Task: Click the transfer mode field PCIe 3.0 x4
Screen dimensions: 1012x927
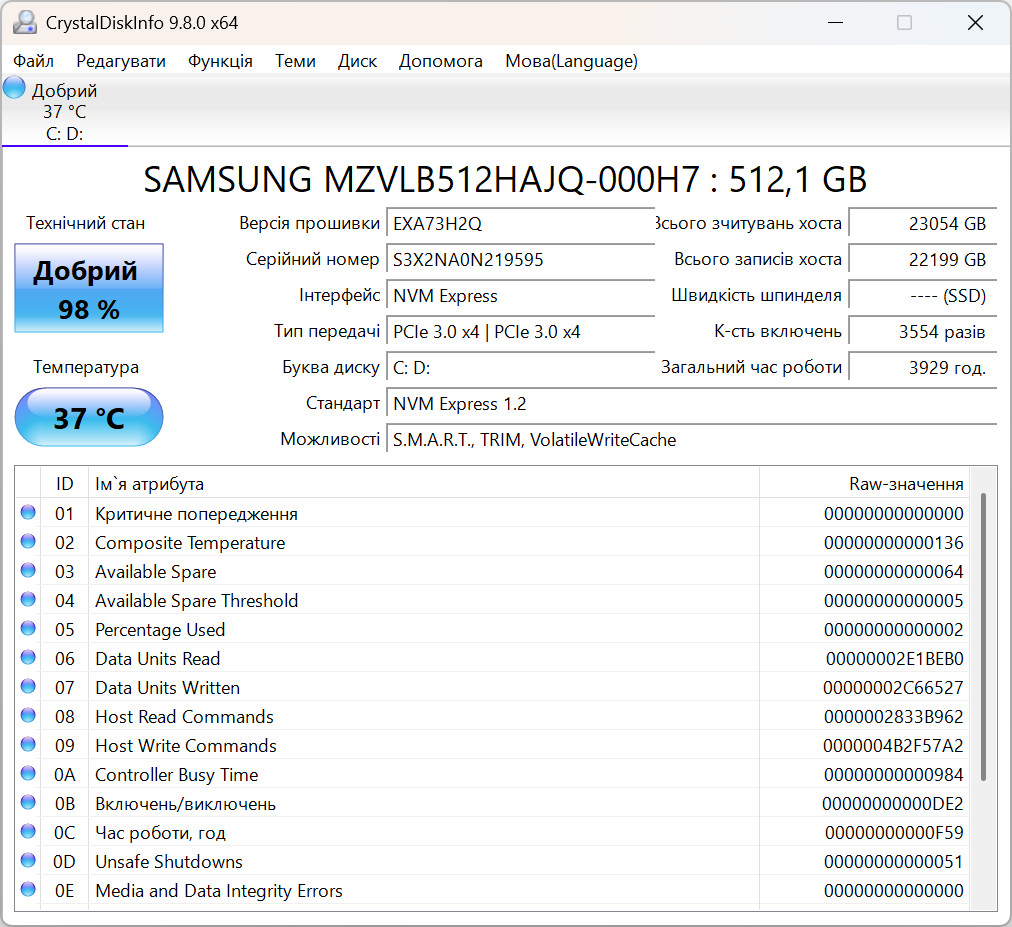Action: (520, 332)
